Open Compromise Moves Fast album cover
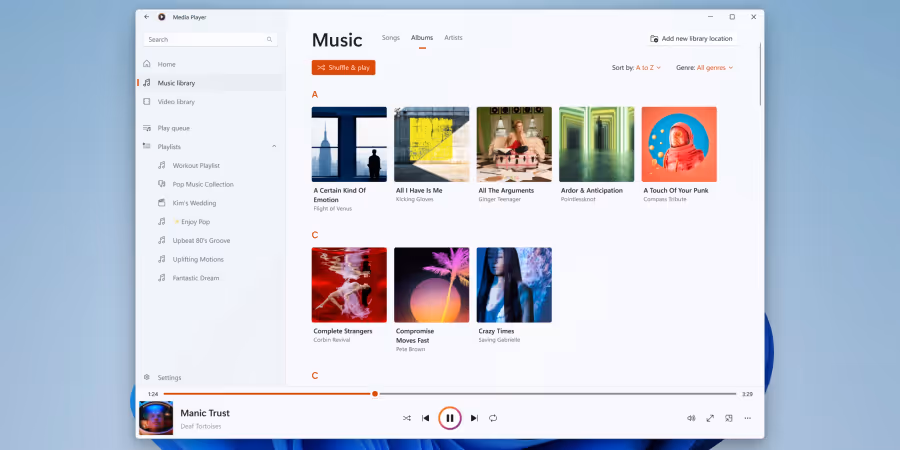This screenshot has width=900, height=450. [x=432, y=285]
